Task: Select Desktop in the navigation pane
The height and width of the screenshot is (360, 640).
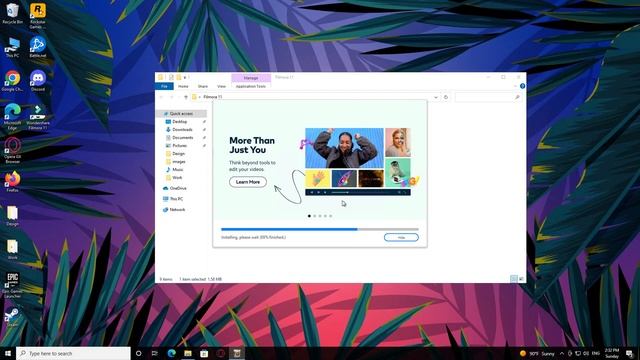Action: (181, 122)
